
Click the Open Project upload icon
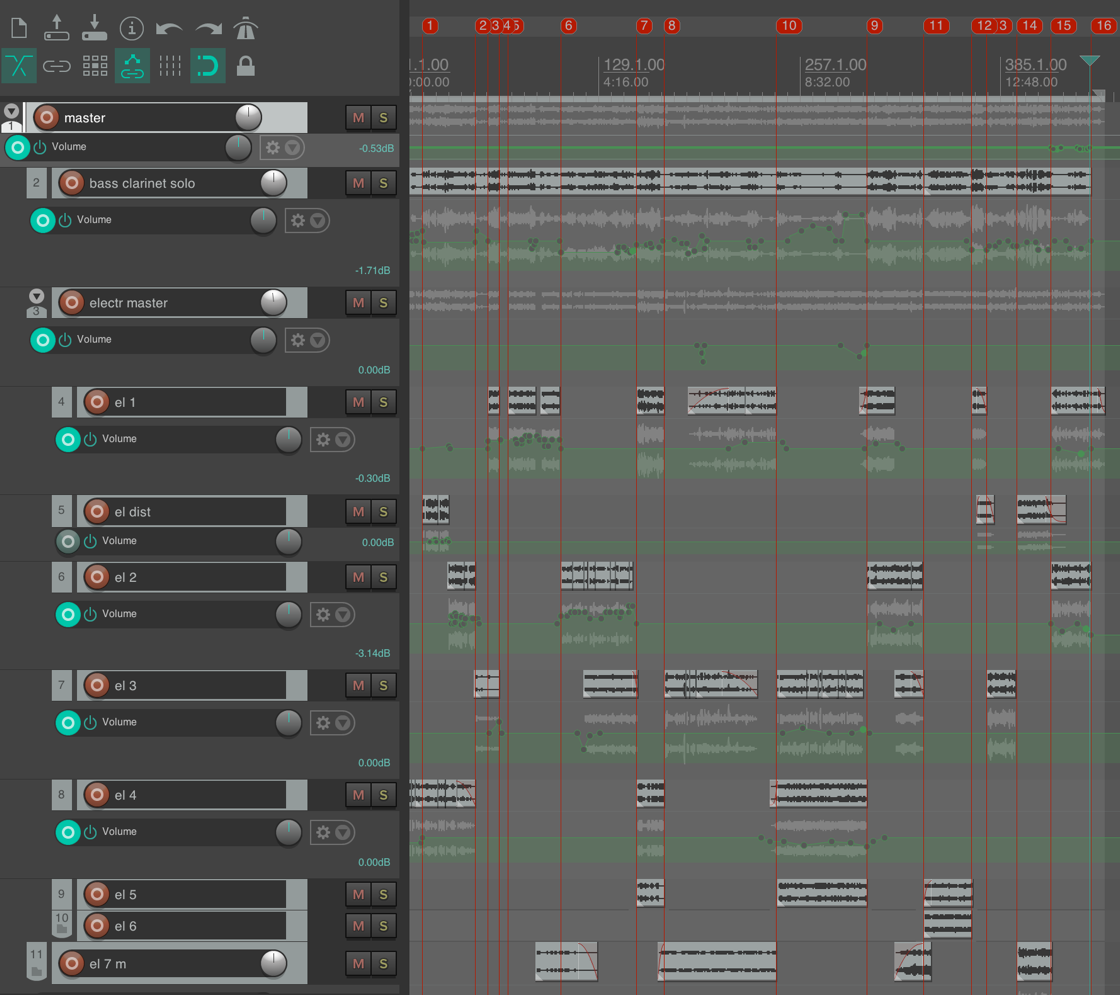(x=56, y=29)
